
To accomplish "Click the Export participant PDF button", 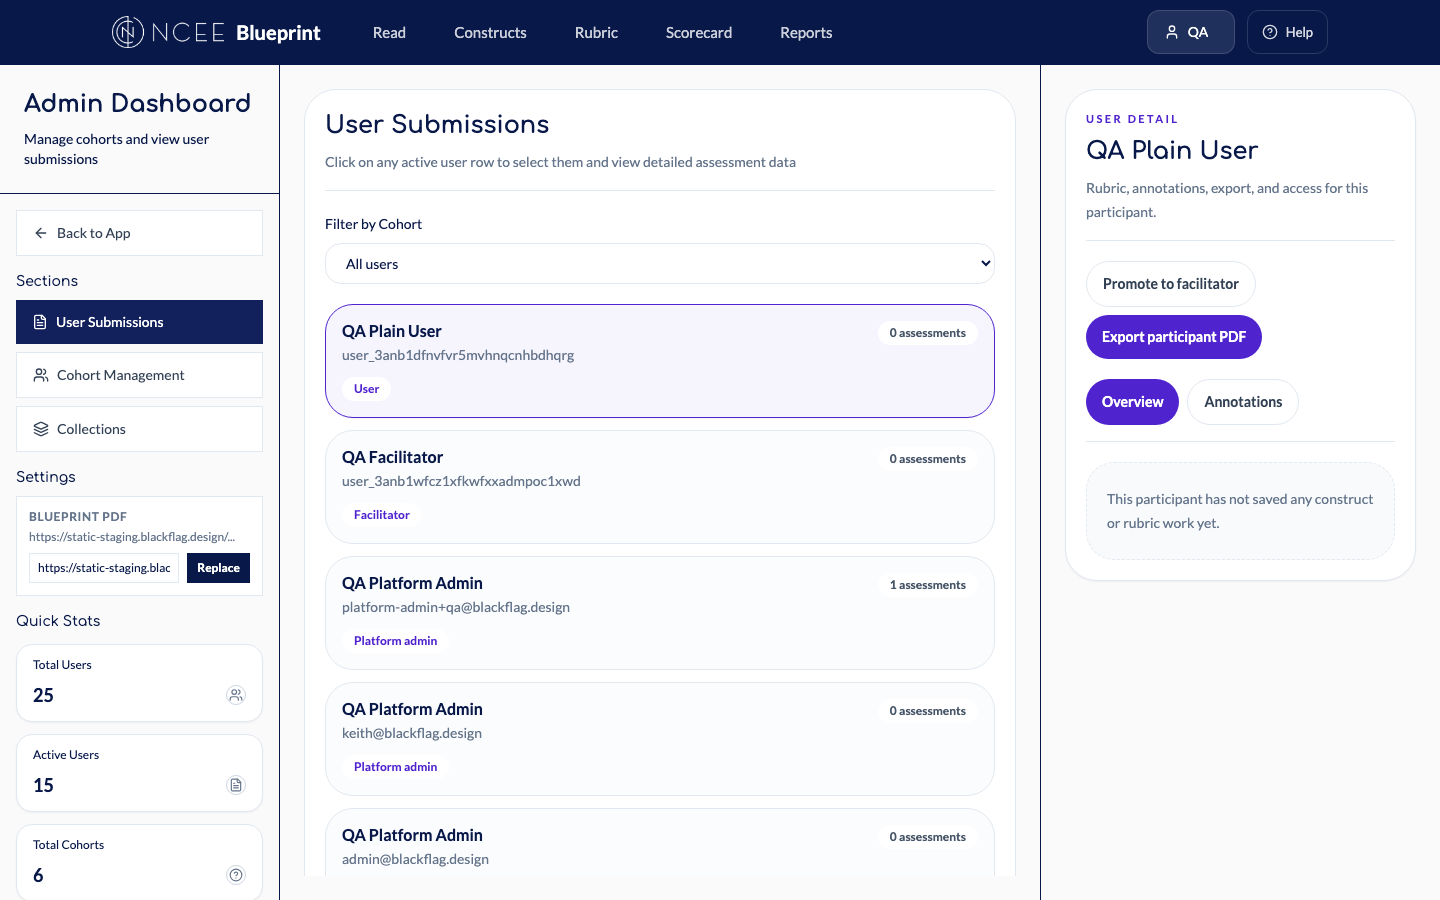I will [x=1174, y=337].
